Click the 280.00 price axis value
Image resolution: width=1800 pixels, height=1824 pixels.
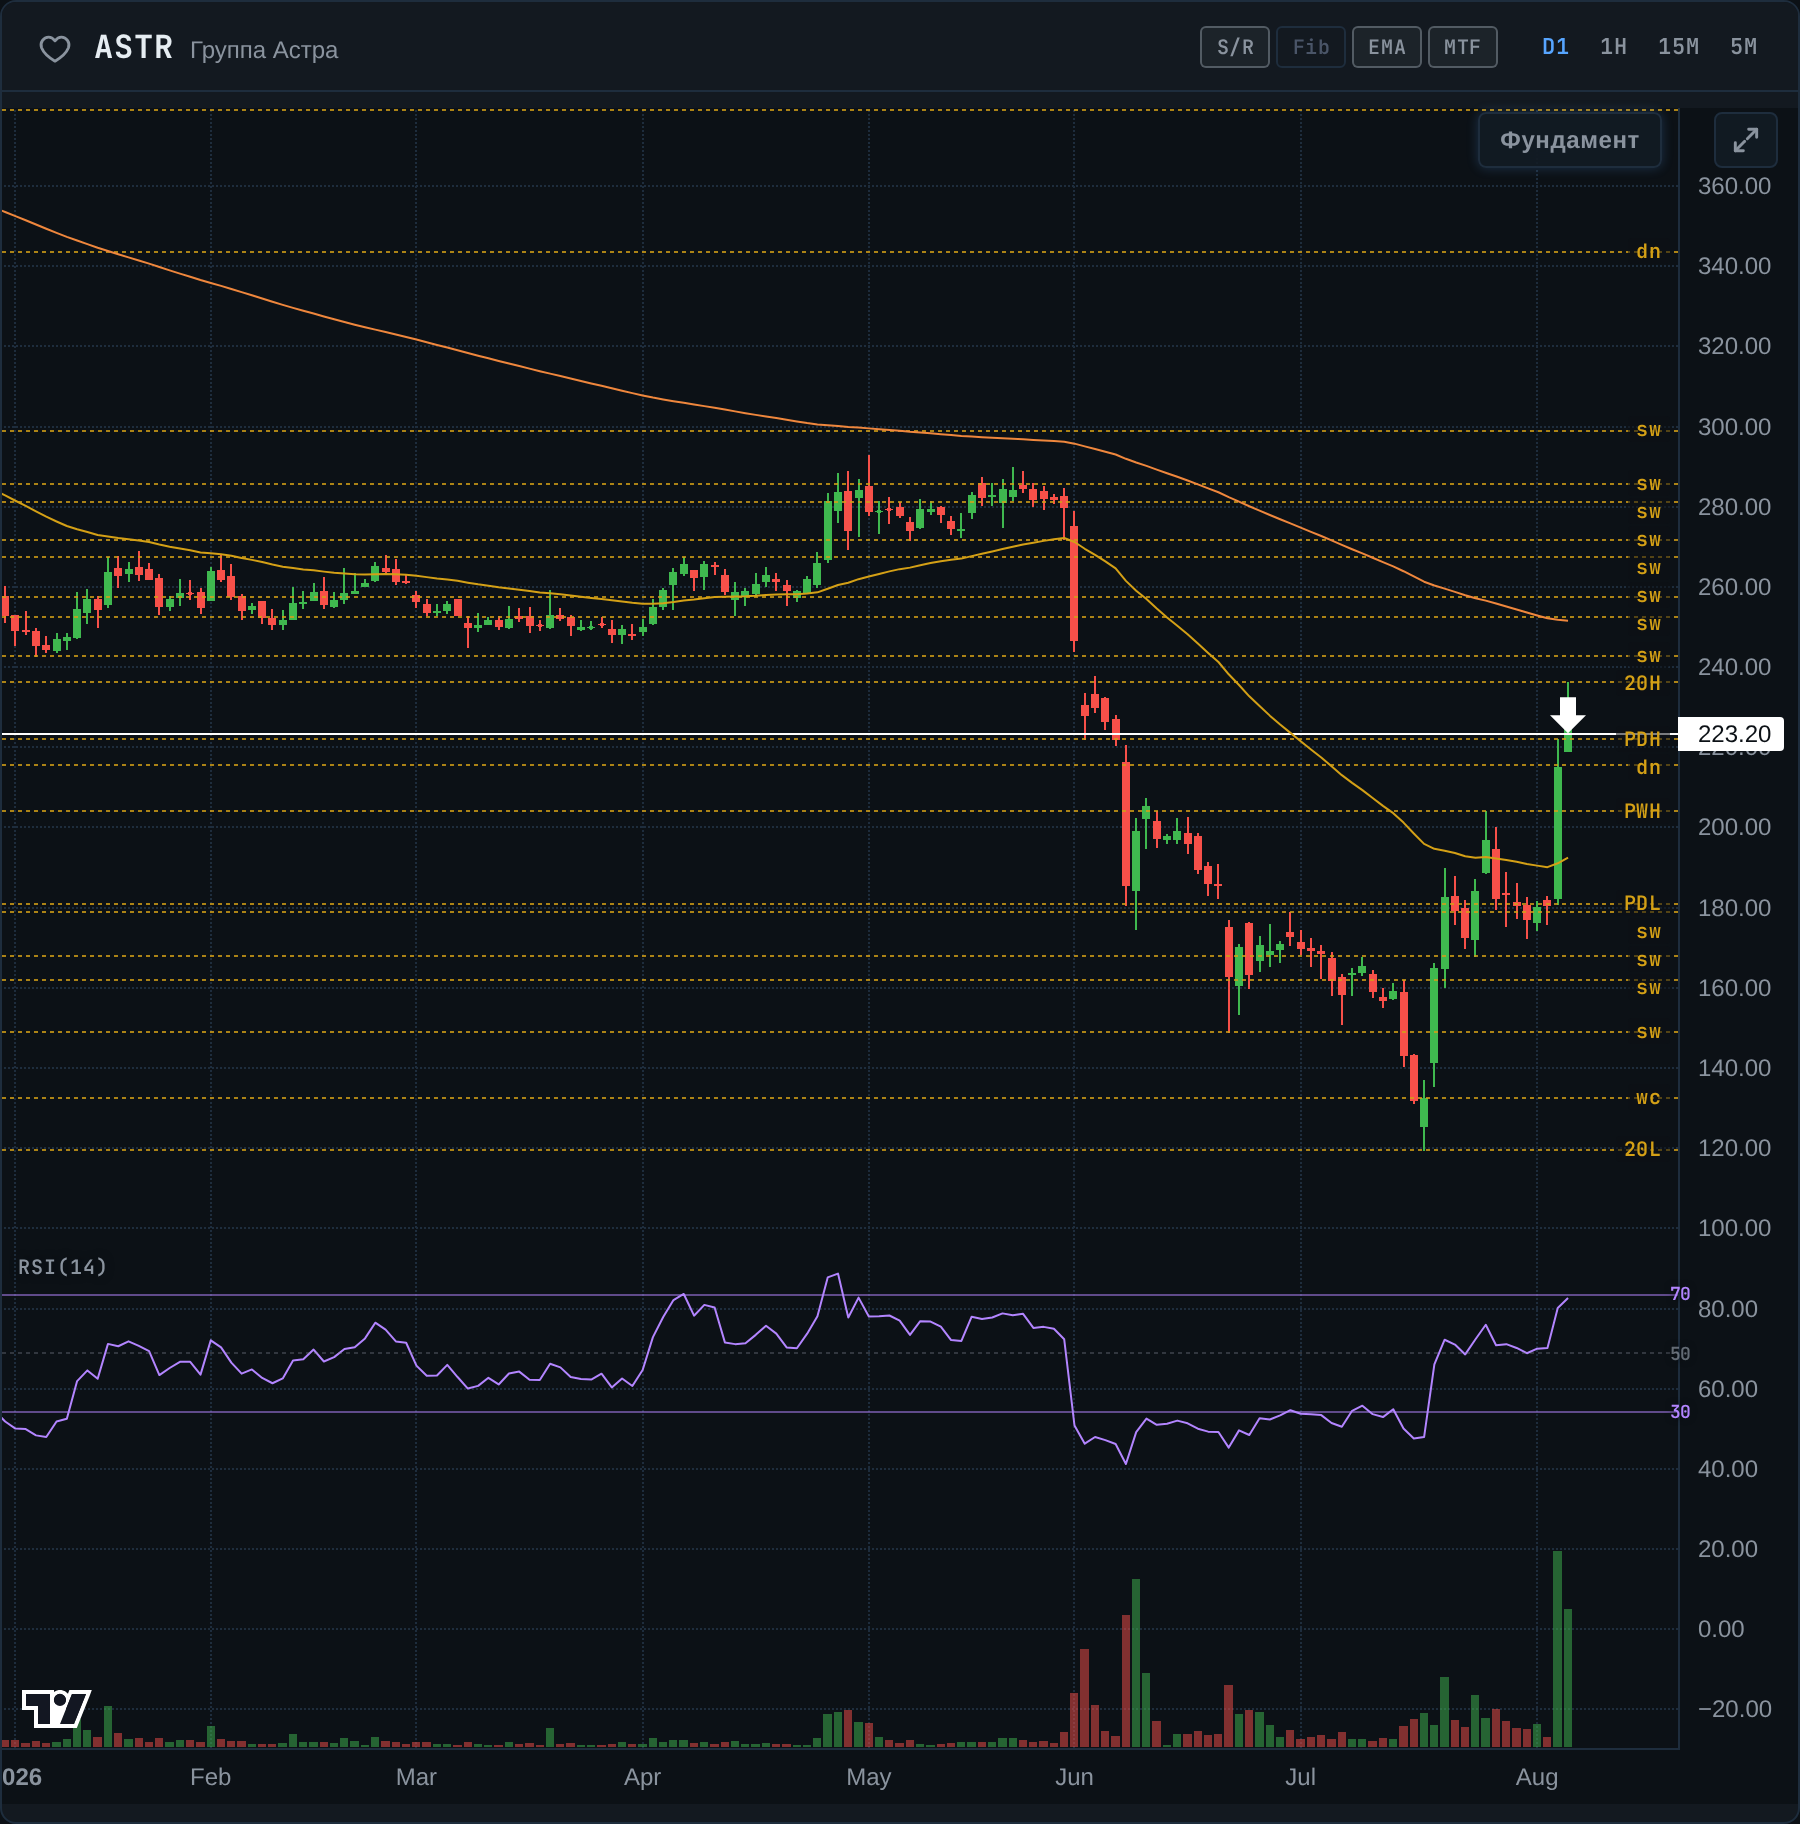tap(1734, 507)
